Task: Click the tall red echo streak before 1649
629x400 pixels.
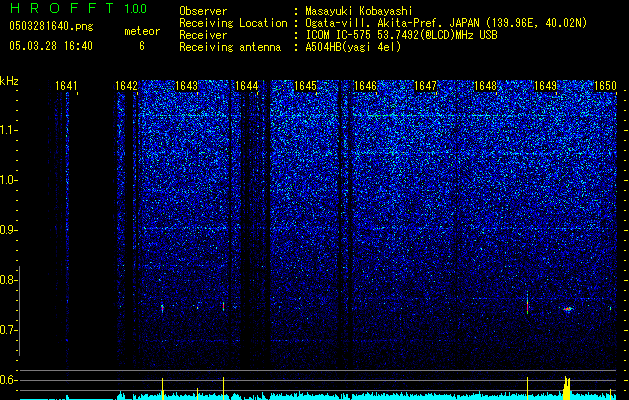Action: coord(528,304)
